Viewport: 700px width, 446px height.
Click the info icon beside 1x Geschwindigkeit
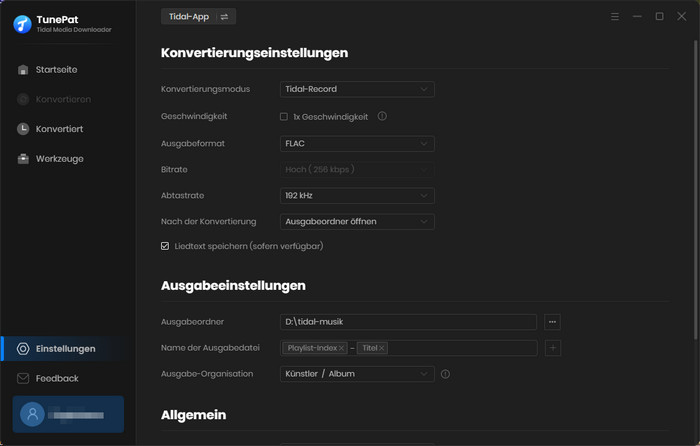382,116
